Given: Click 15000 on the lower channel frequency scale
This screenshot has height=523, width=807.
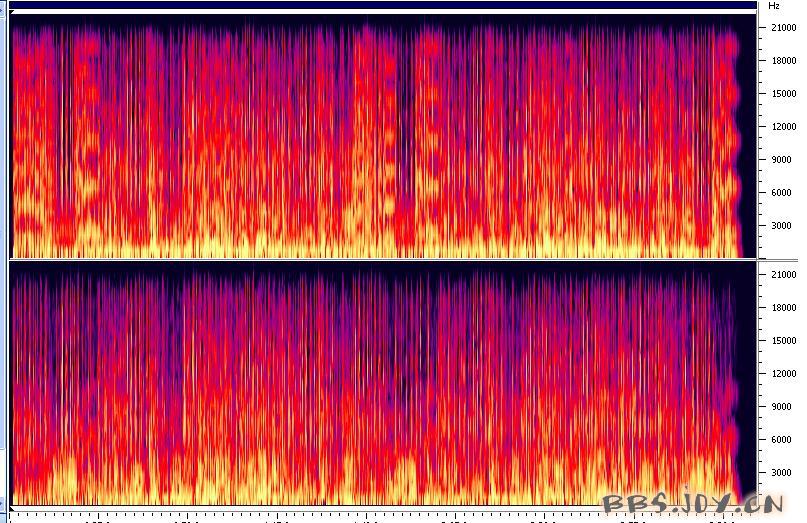Looking at the screenshot, I should 784,341.
